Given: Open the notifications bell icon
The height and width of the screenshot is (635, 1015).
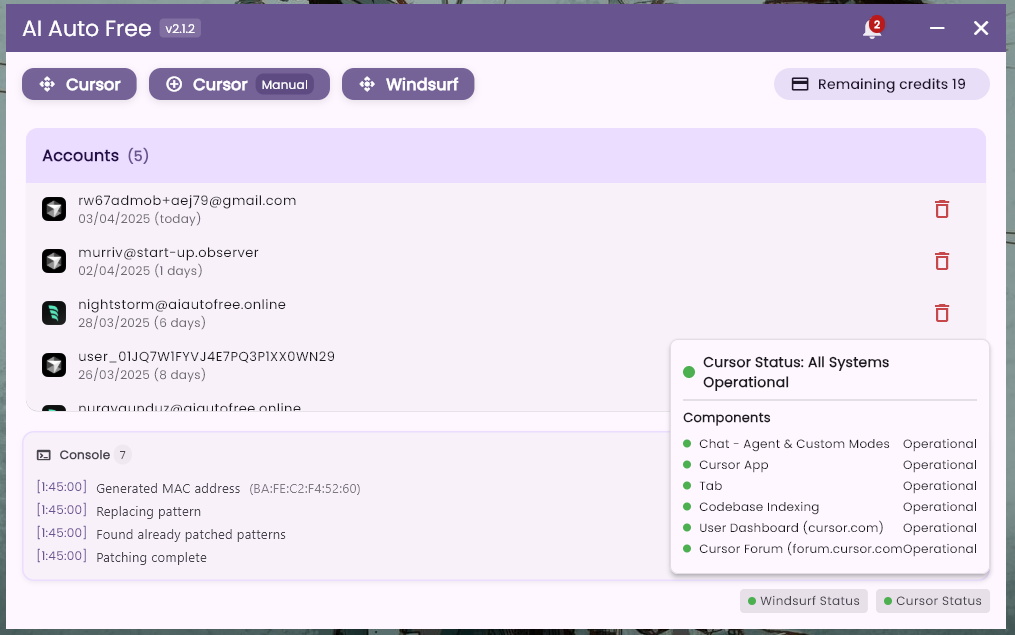Looking at the screenshot, I should [872, 29].
